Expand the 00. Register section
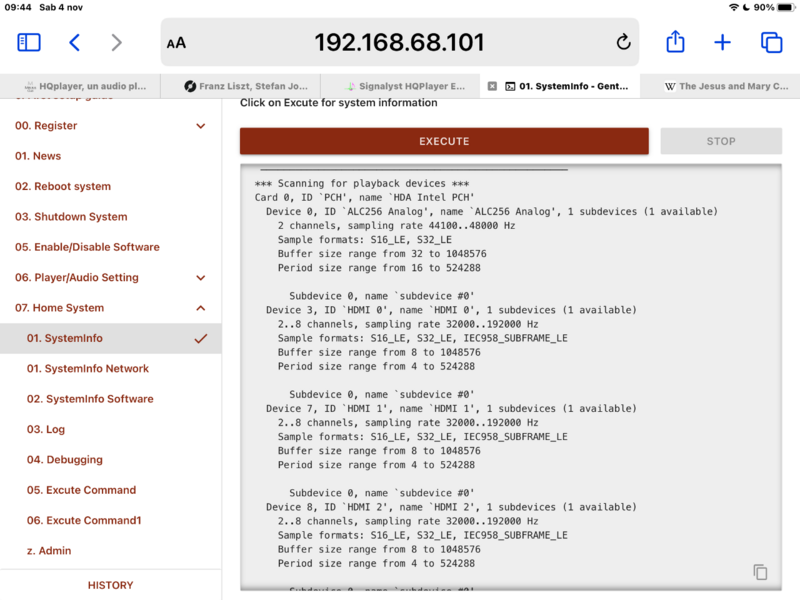This screenshot has width=800, height=600. (x=200, y=126)
